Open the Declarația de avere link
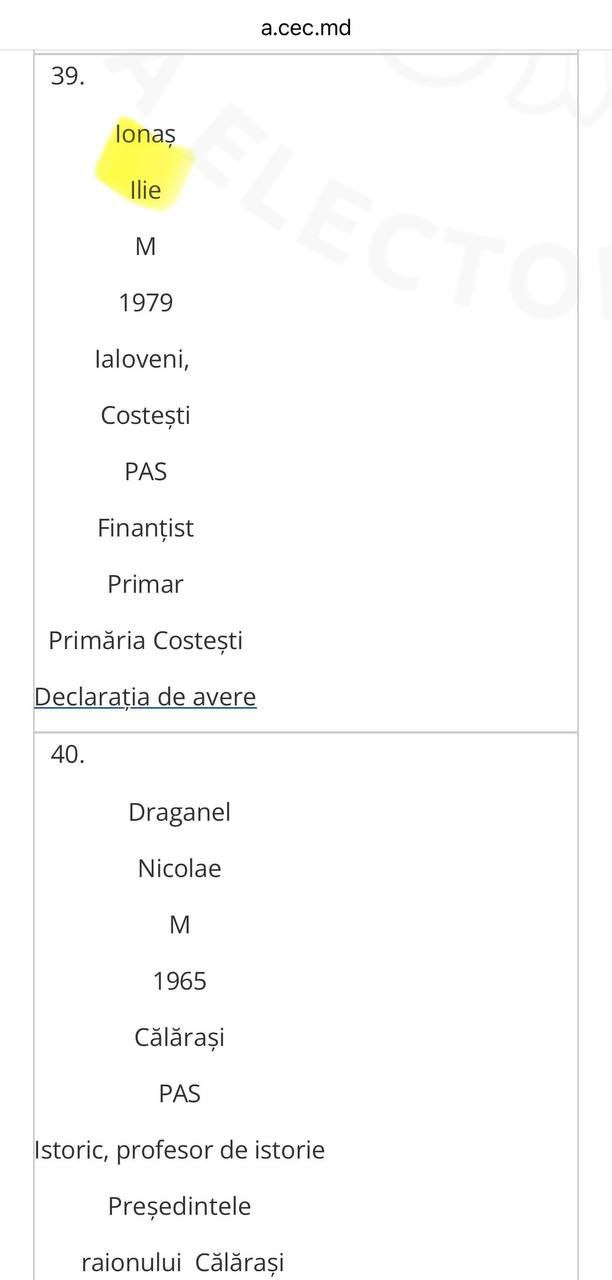 point(145,697)
